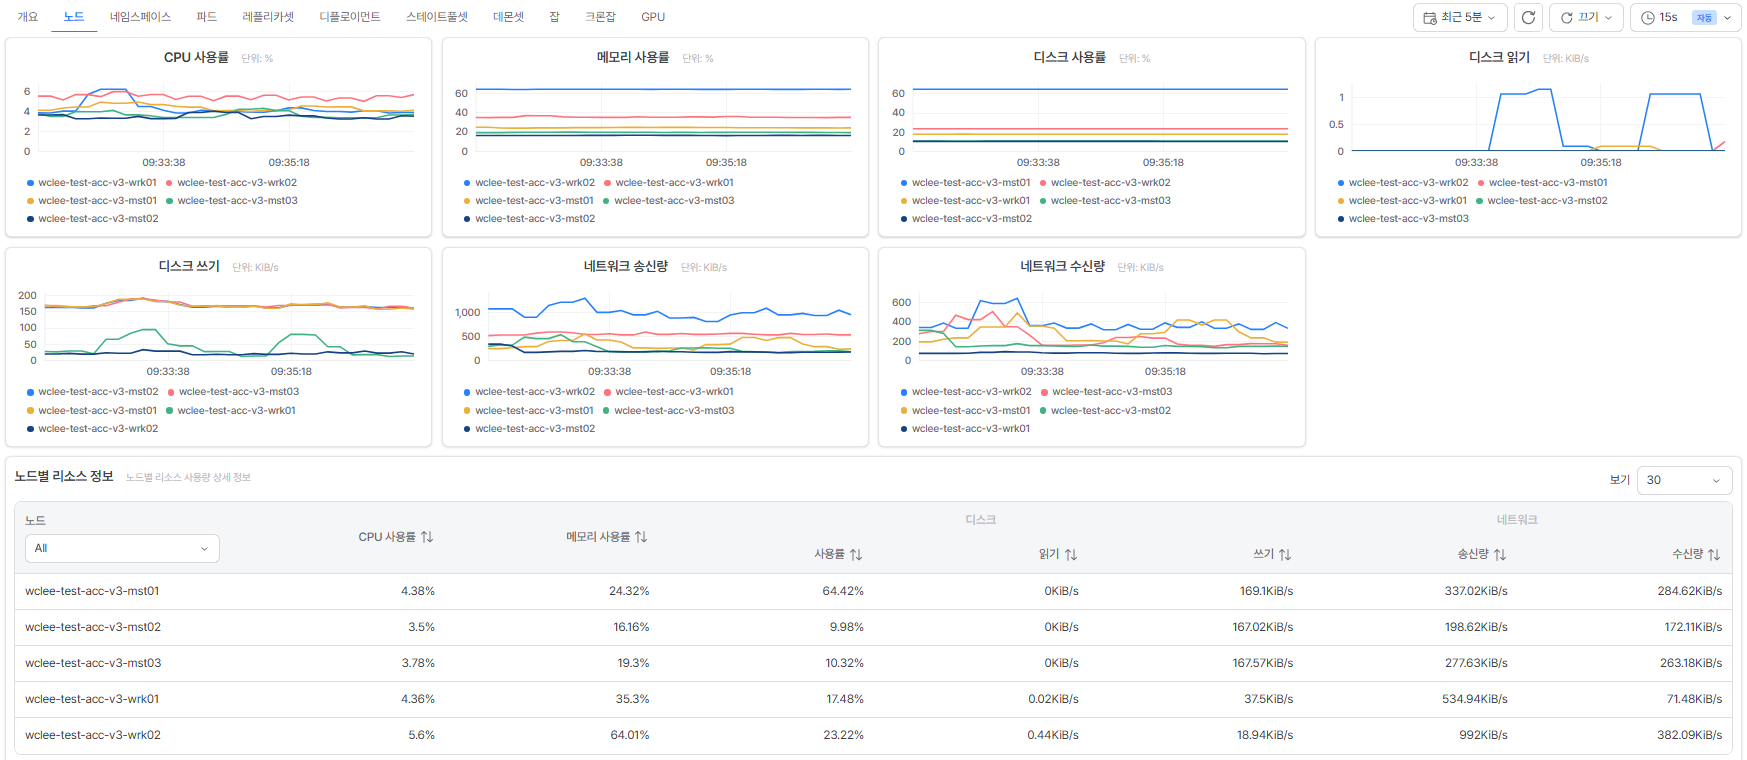Open the 최근 5분 time range dropdown
Image resolution: width=1747 pixels, height=760 pixels.
[x=1459, y=17]
